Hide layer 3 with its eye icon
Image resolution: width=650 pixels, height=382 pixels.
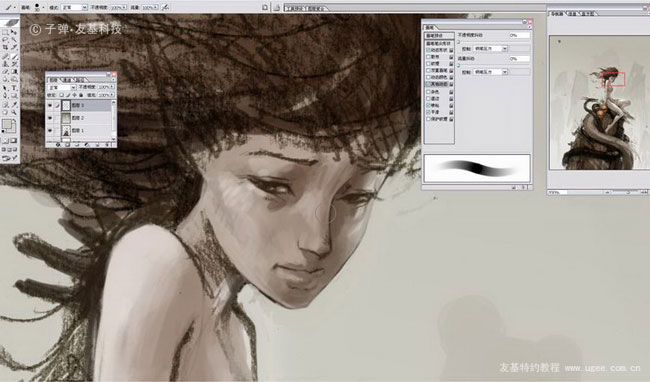click(50, 105)
